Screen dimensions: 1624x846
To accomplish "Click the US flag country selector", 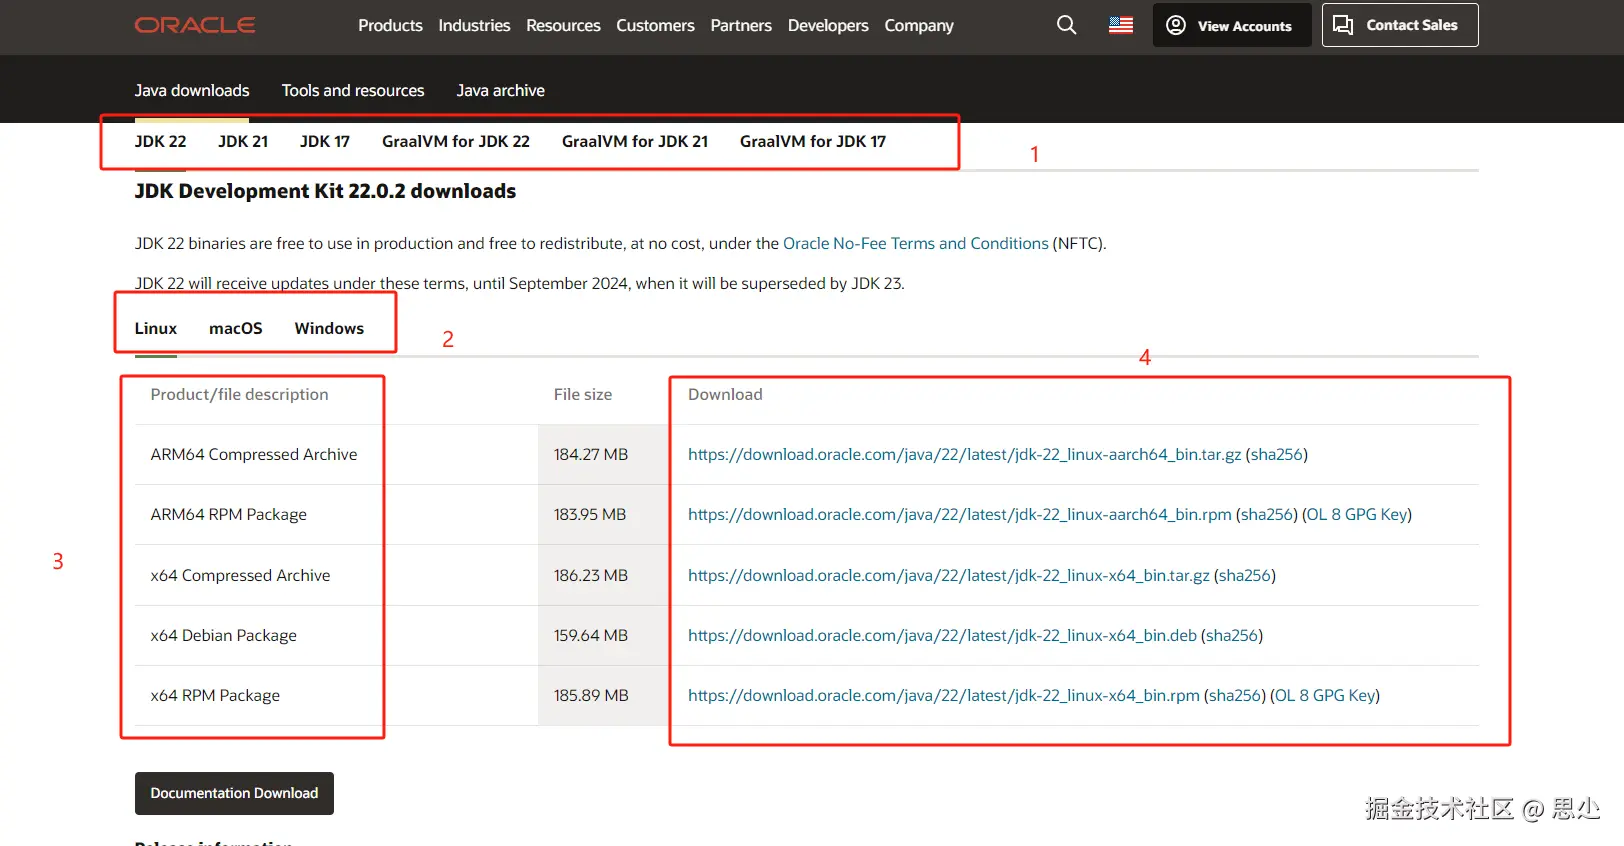I will click(1121, 25).
